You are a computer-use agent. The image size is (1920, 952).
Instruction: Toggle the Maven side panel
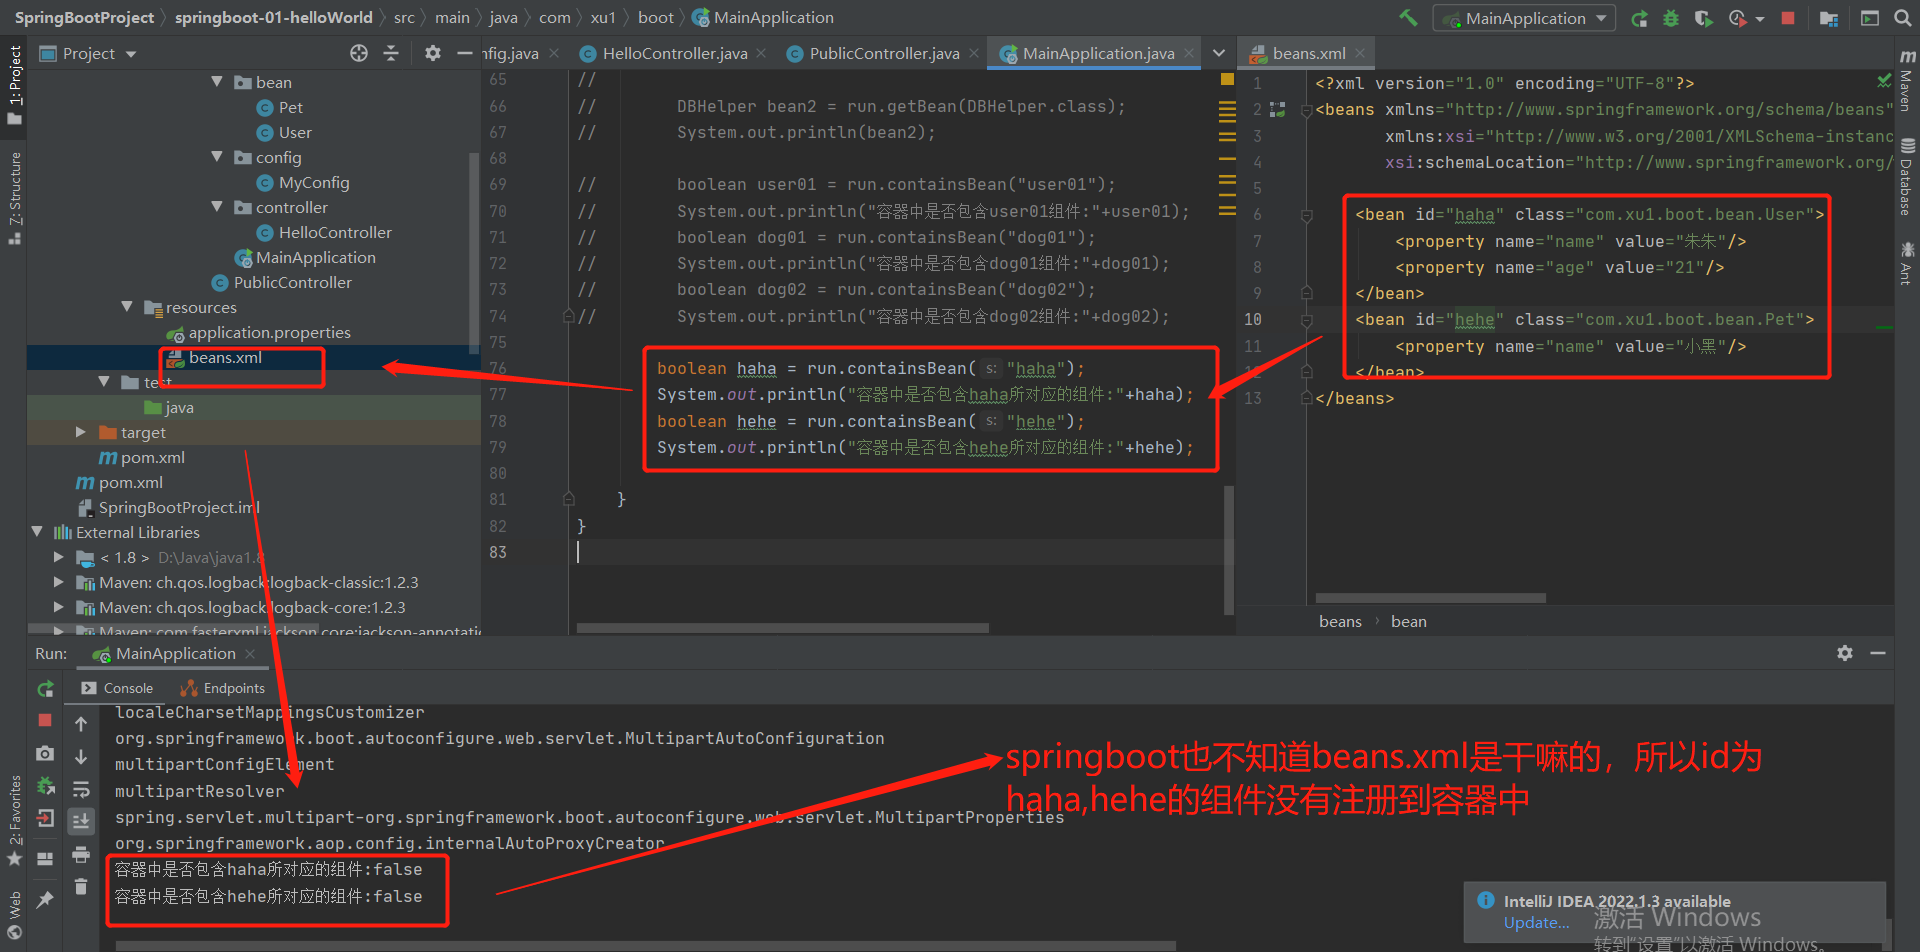pyautogui.click(x=1907, y=81)
